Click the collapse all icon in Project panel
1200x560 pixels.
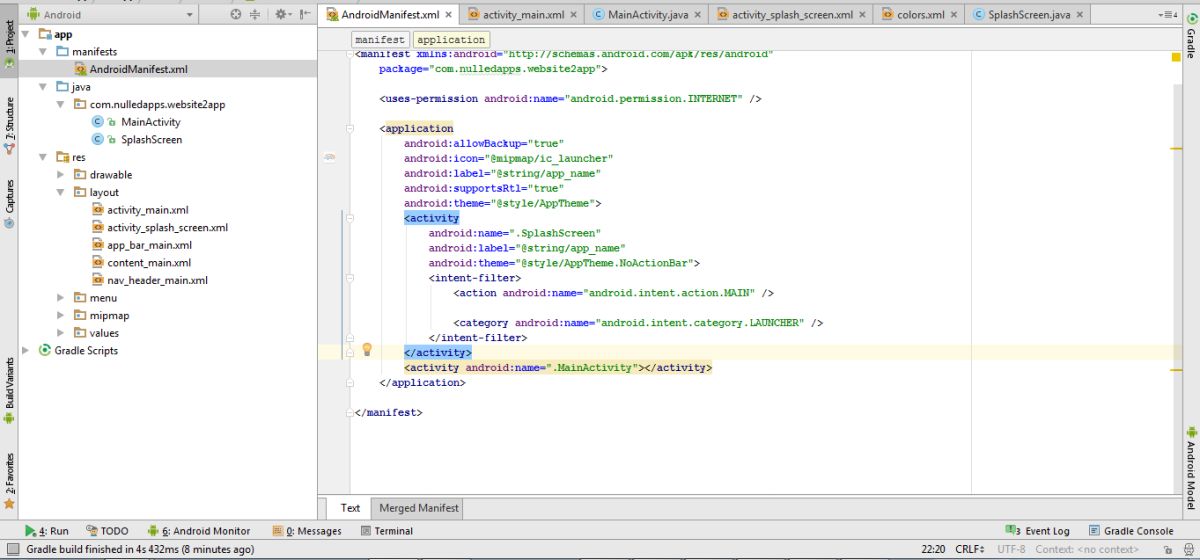click(255, 14)
